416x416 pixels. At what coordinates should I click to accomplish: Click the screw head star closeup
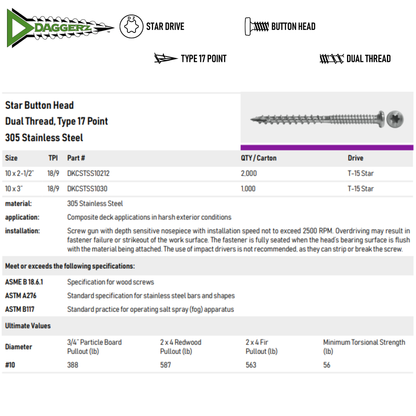(395, 119)
